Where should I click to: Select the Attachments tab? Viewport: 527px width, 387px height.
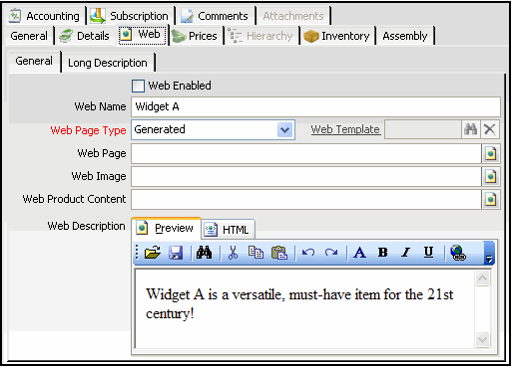click(x=293, y=16)
